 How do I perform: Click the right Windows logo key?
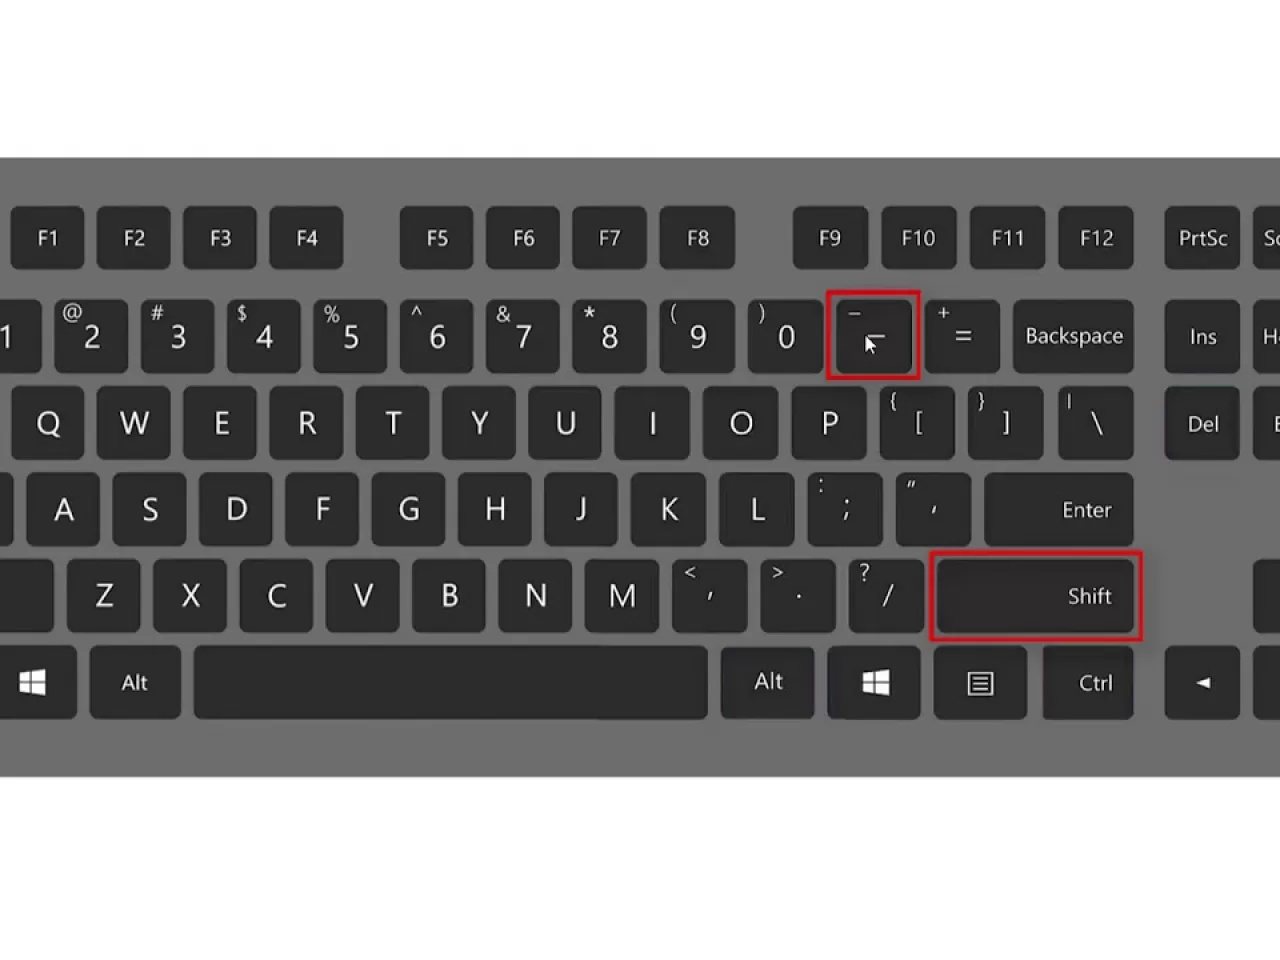[x=875, y=683]
